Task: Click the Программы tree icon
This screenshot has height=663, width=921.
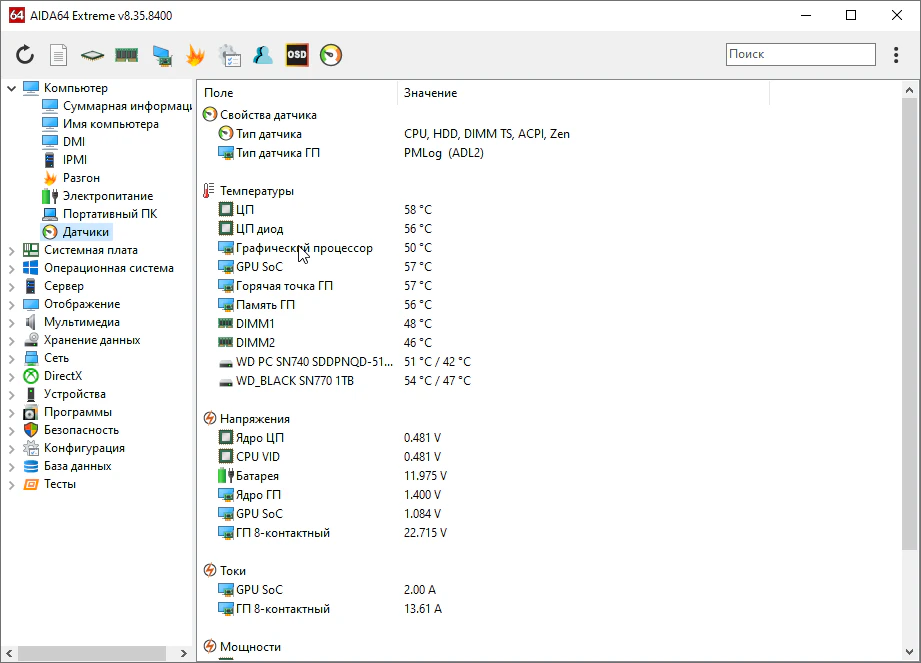Action: 31,412
